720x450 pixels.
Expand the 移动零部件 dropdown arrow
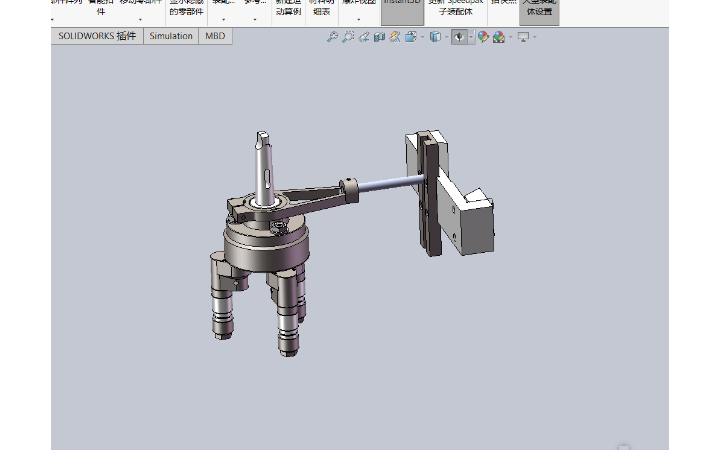(x=140, y=20)
